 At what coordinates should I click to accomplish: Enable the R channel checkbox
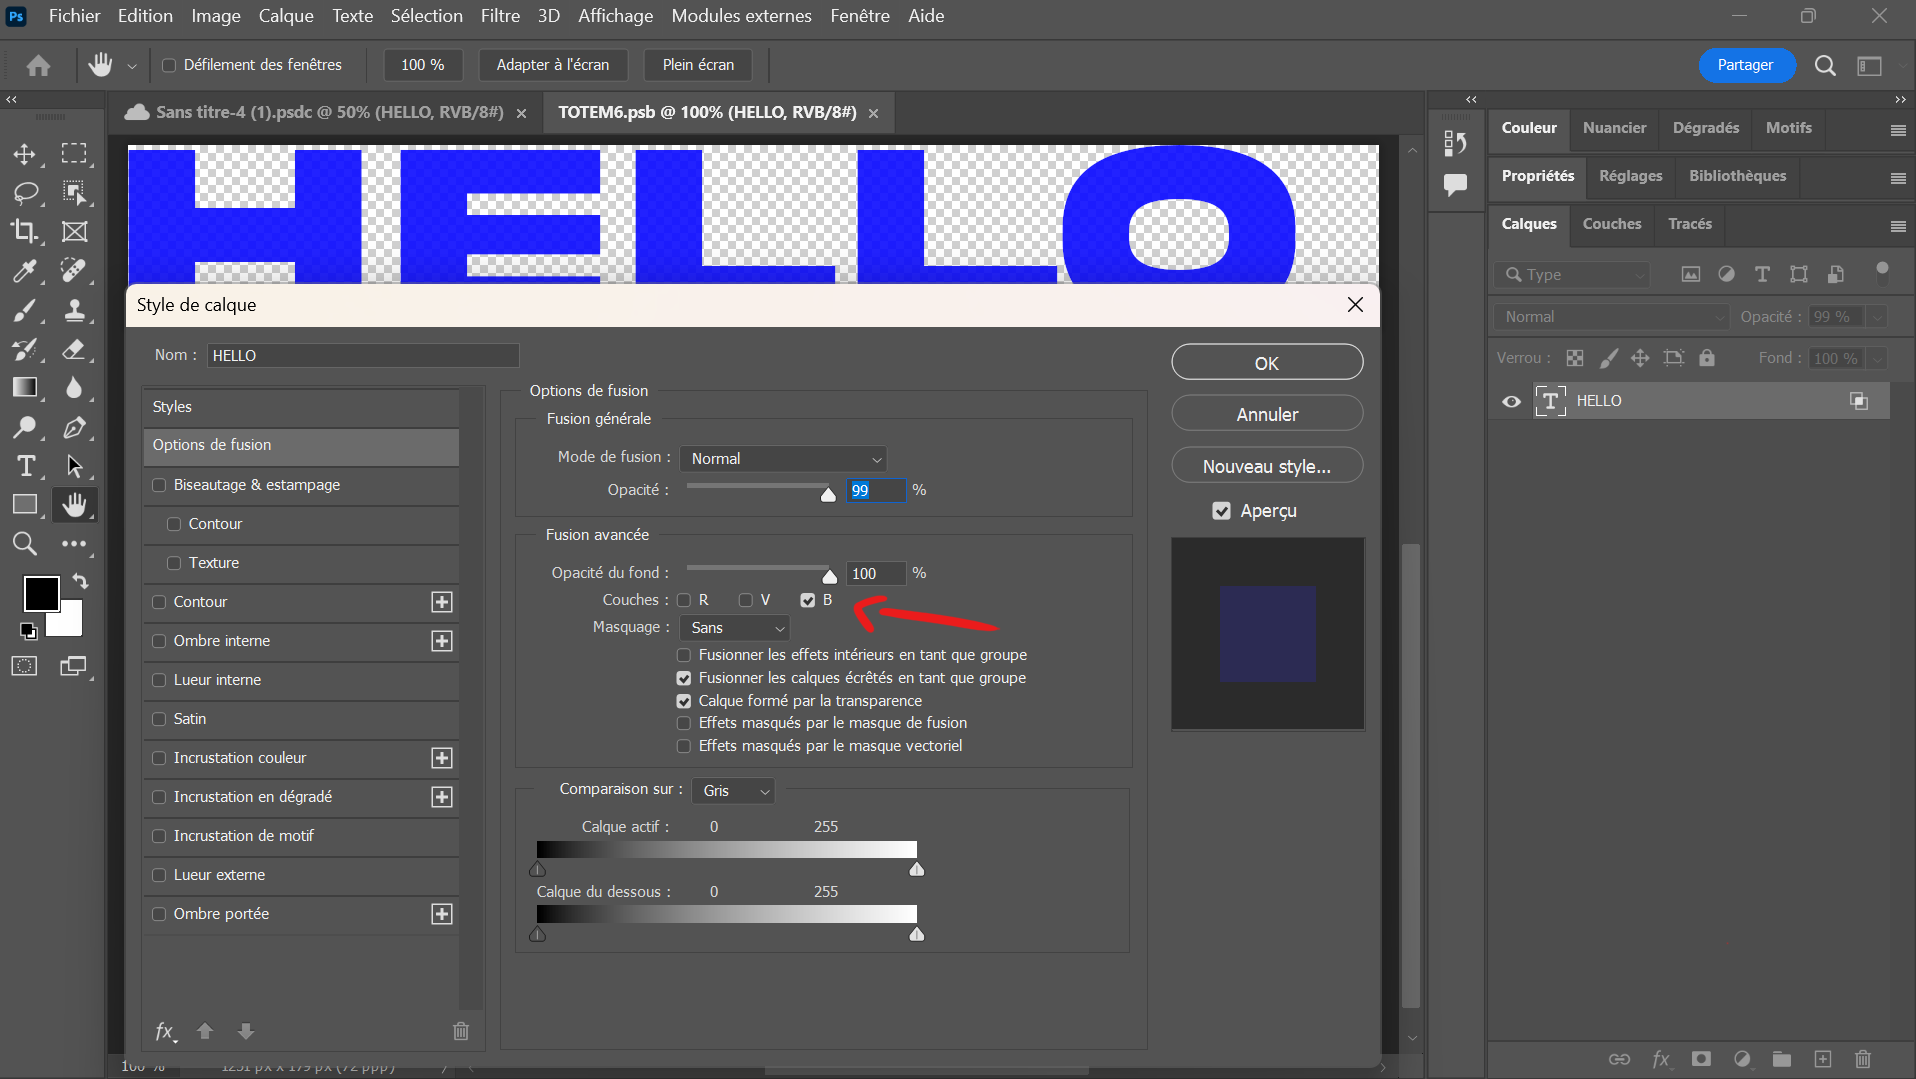tap(685, 599)
